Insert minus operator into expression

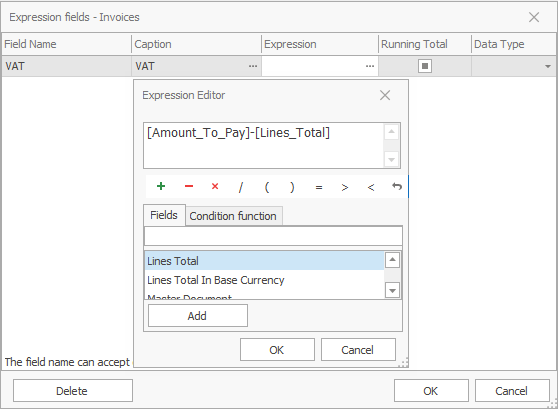coord(189,187)
